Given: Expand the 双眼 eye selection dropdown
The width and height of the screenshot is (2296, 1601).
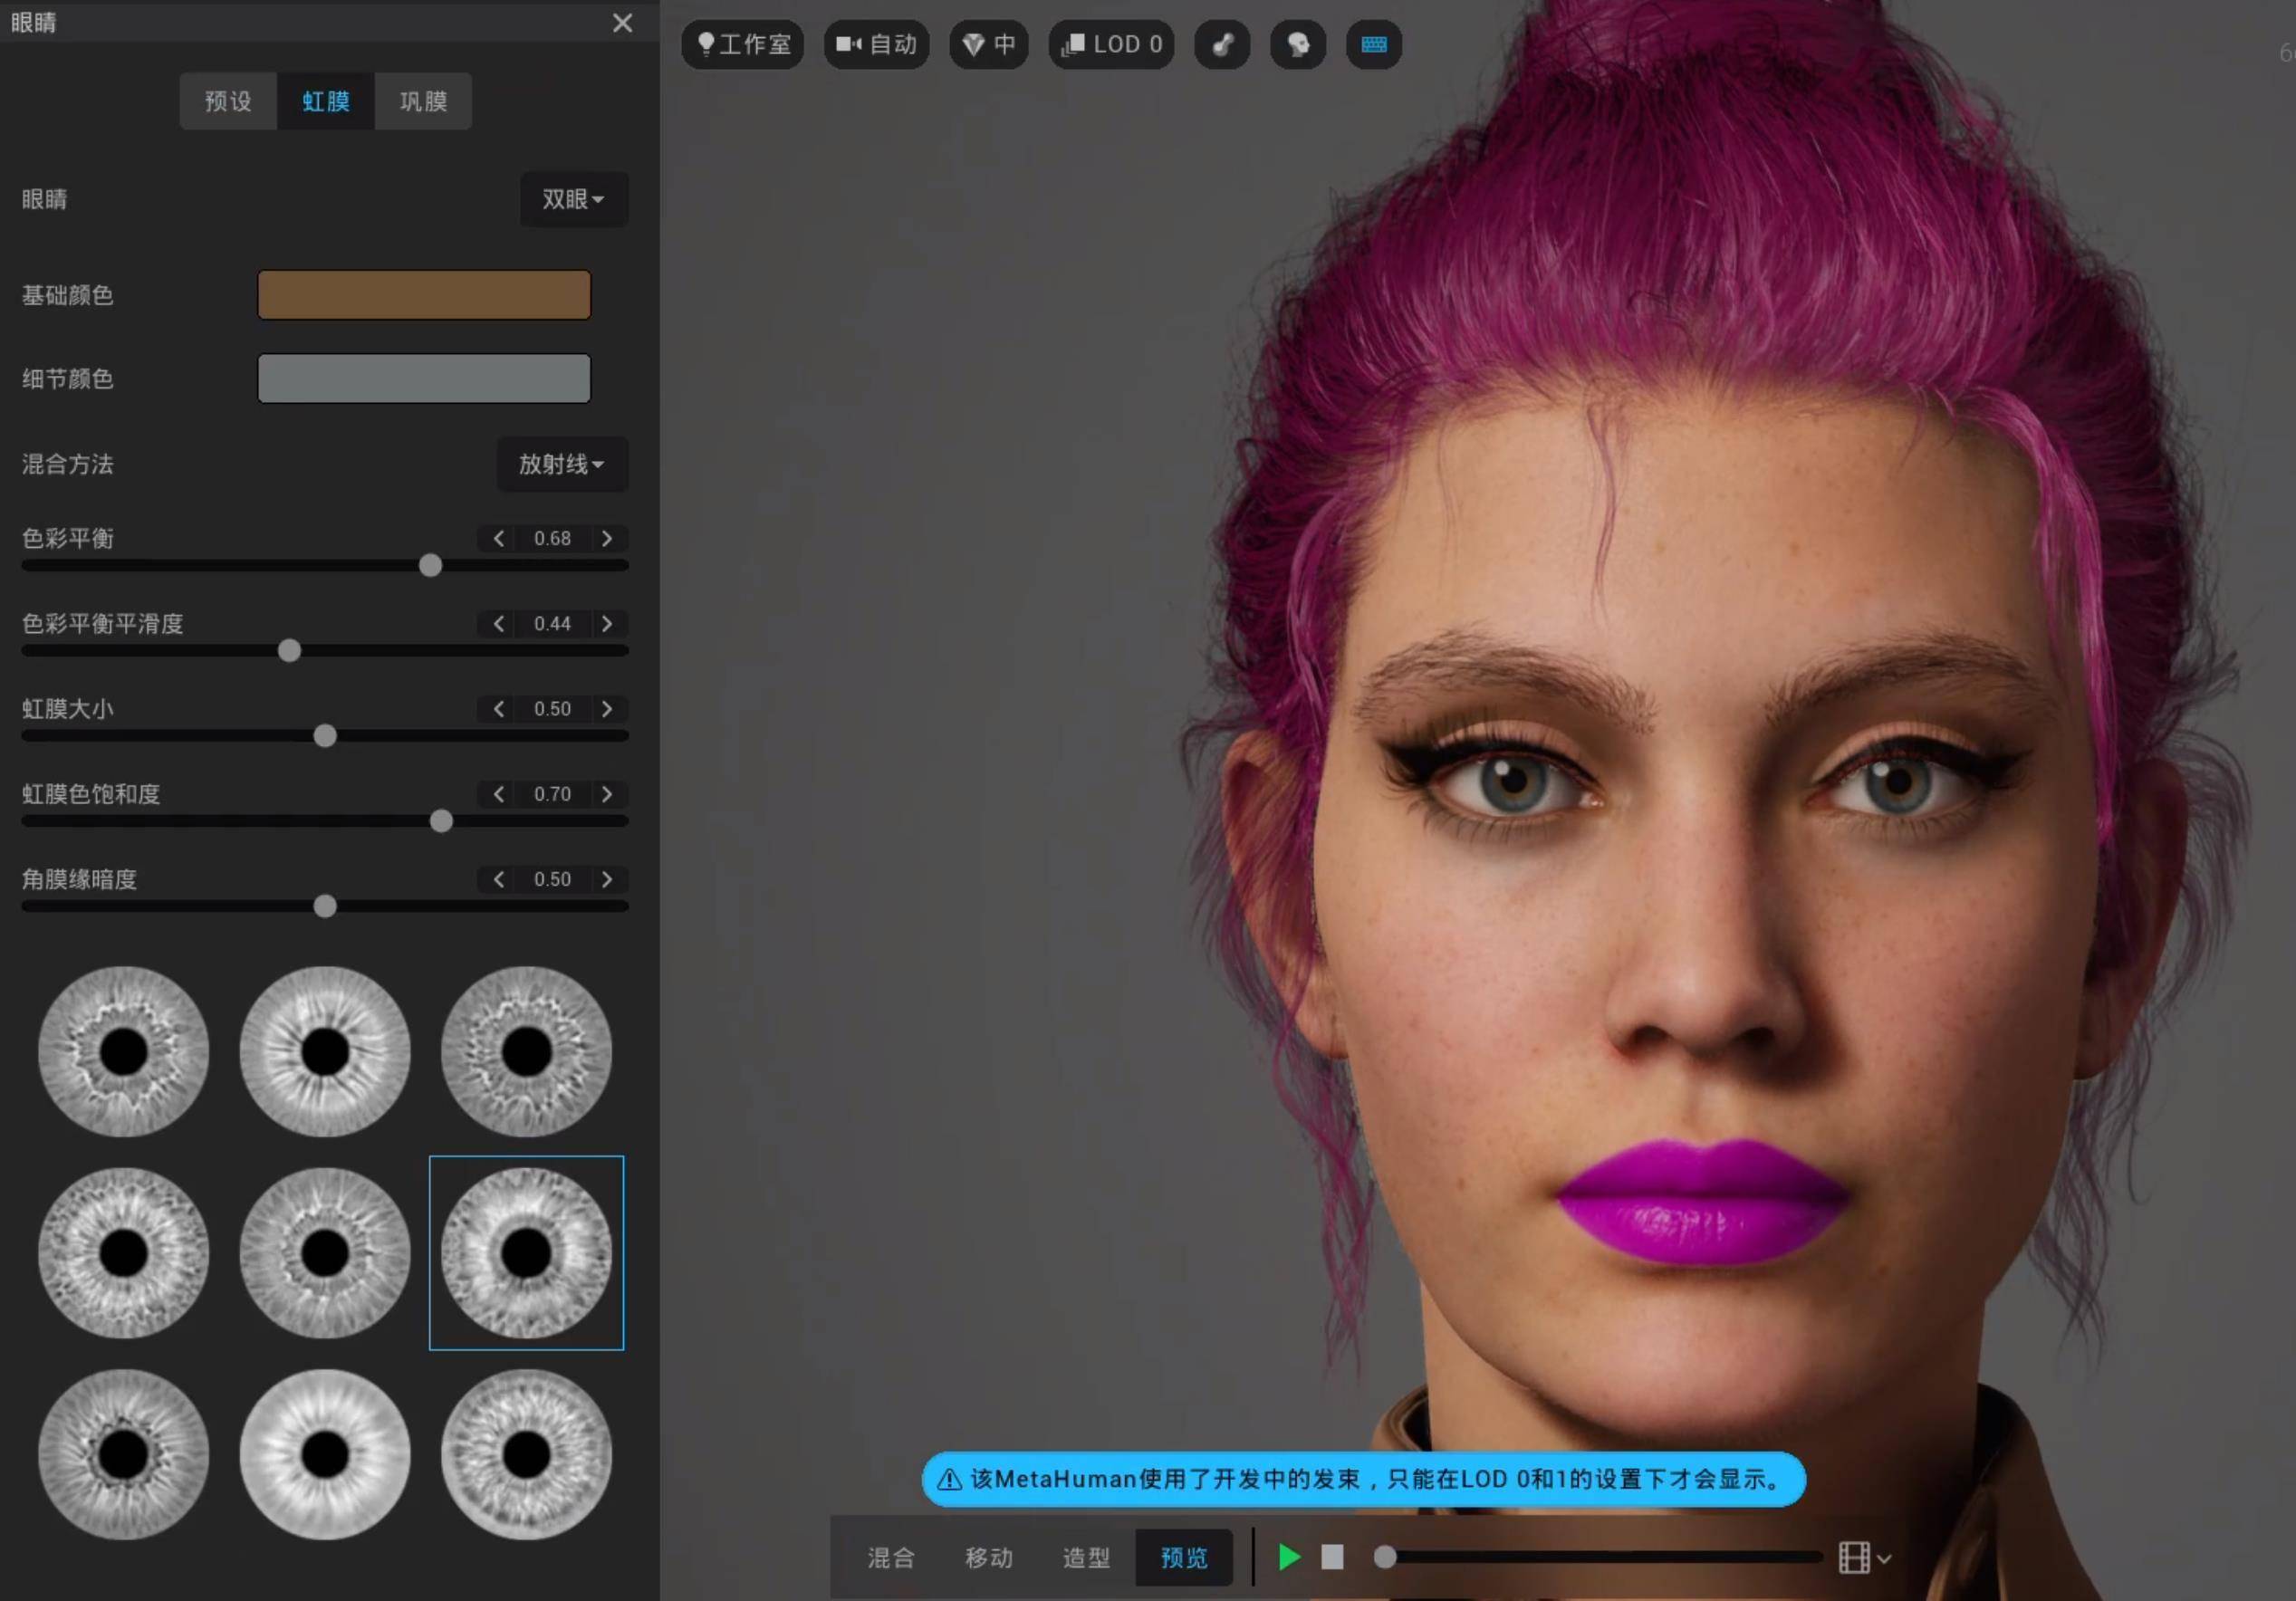Looking at the screenshot, I should click(573, 199).
